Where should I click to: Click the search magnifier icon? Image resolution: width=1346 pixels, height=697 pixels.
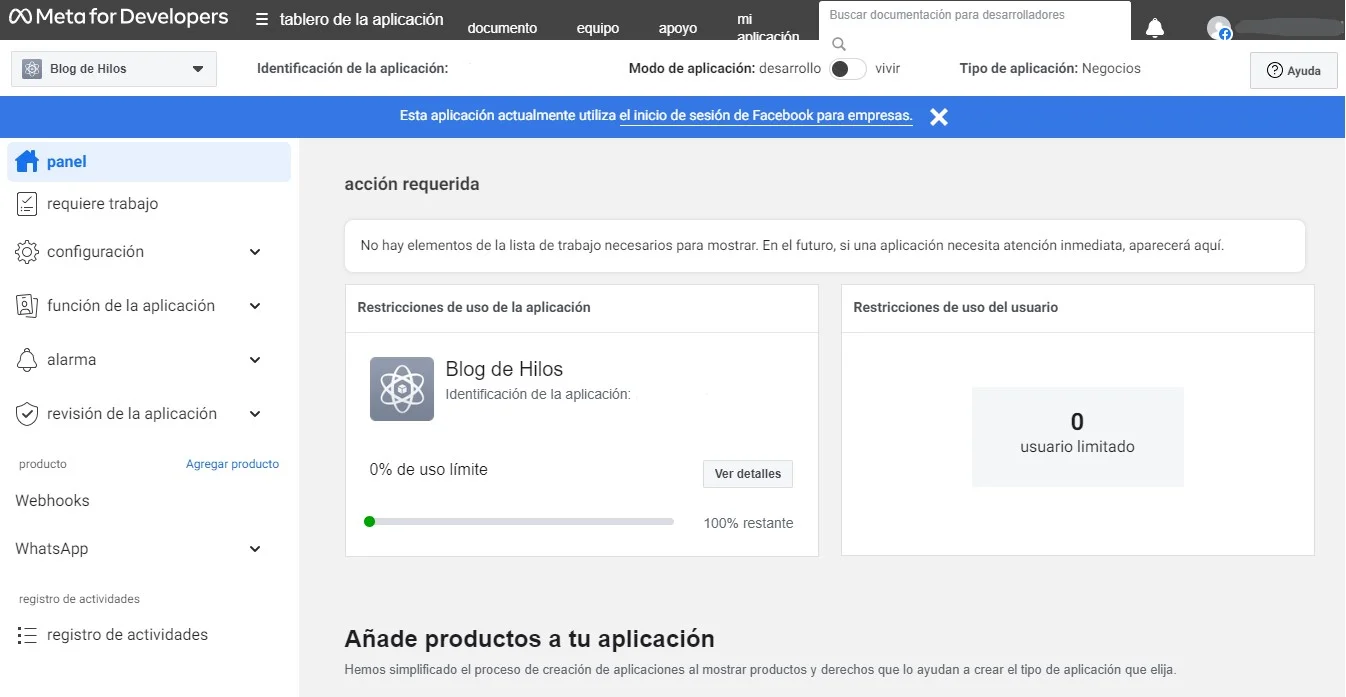point(839,44)
